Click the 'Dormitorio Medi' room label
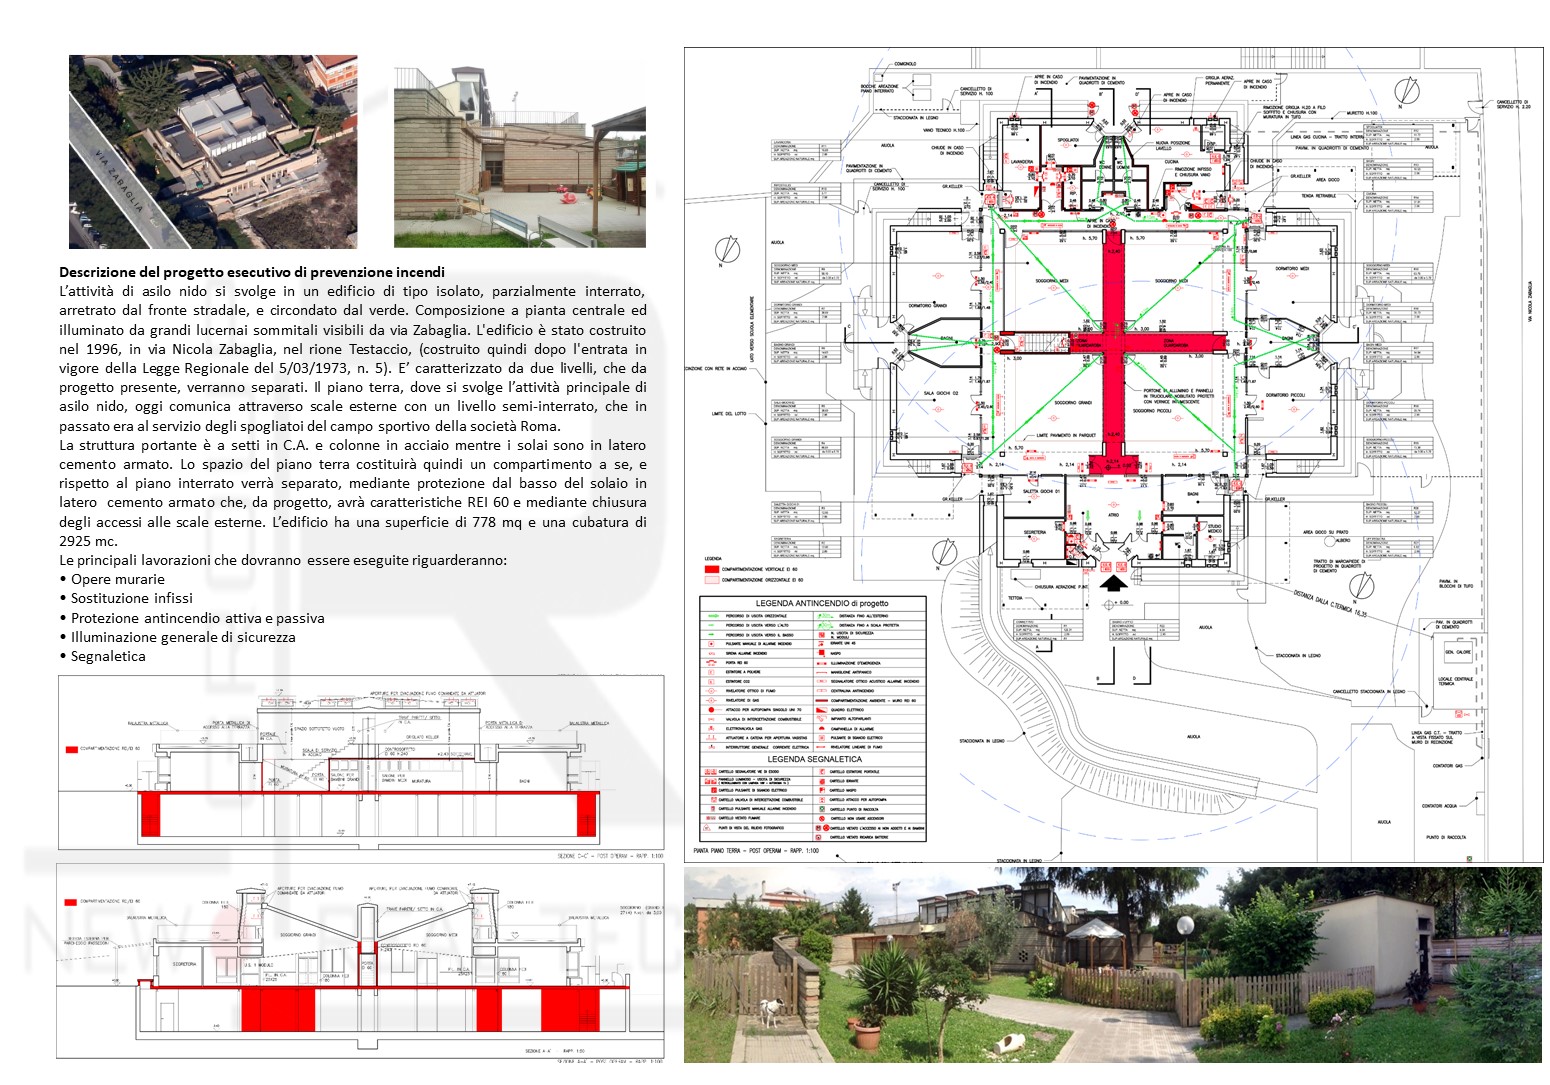 1292,268
